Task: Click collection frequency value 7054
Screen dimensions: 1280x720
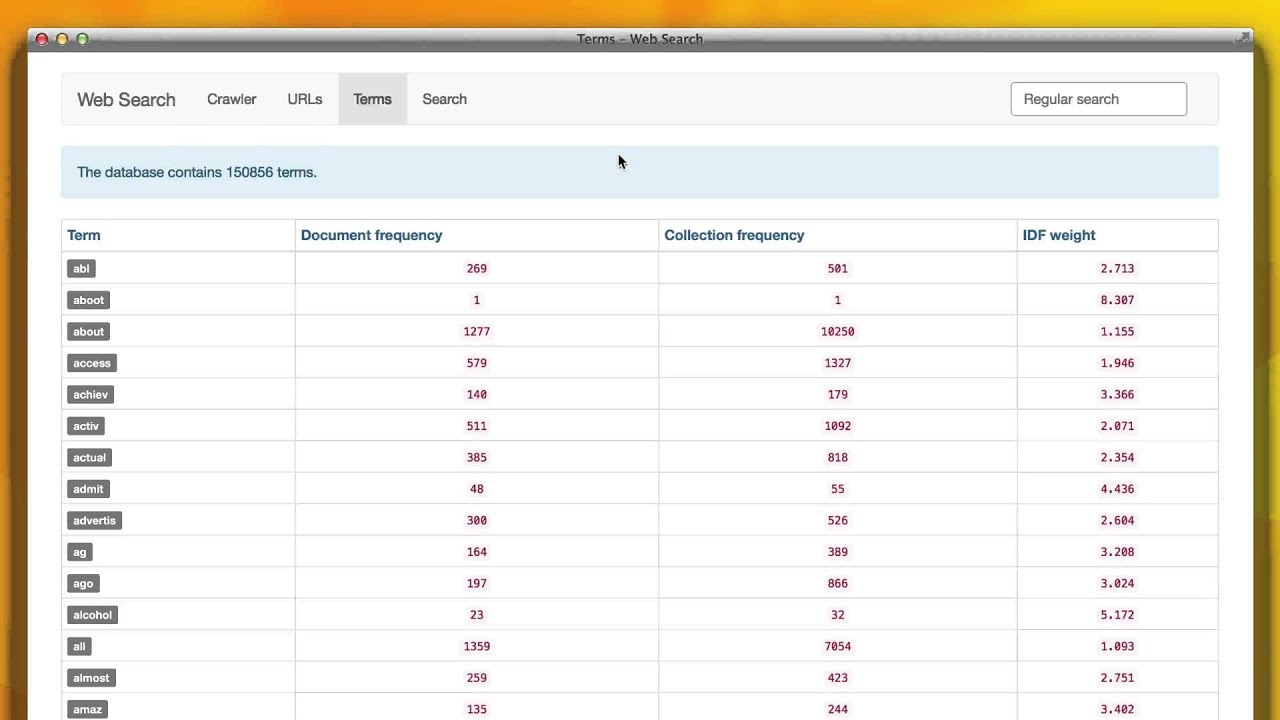Action: [837, 646]
